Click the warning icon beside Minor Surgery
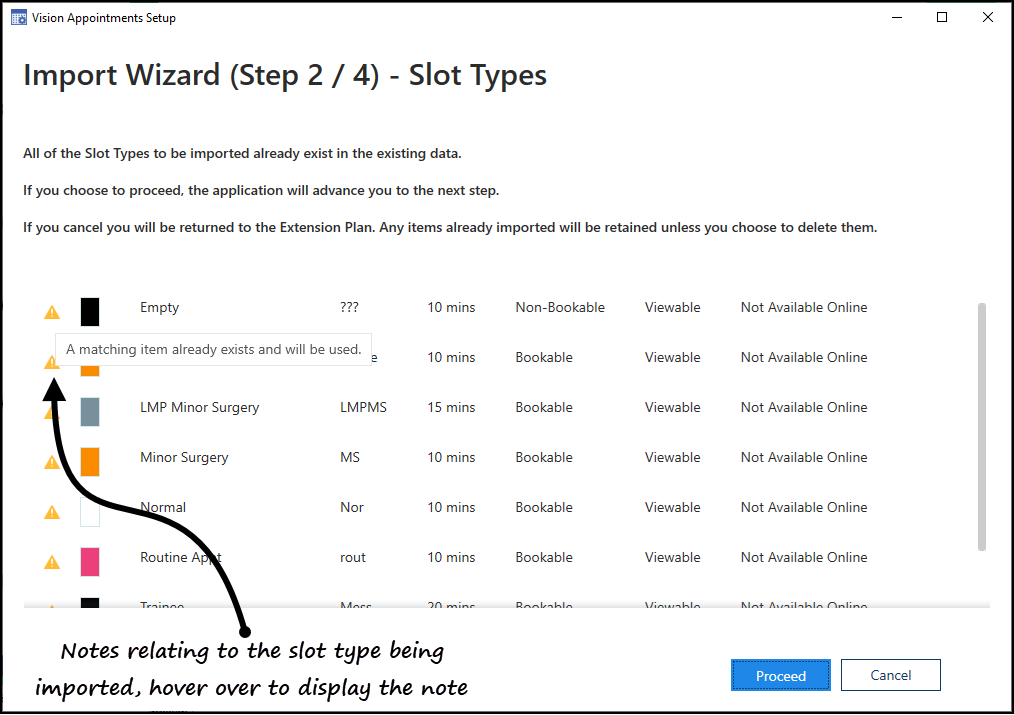This screenshot has height=715, width=1014. (52, 462)
